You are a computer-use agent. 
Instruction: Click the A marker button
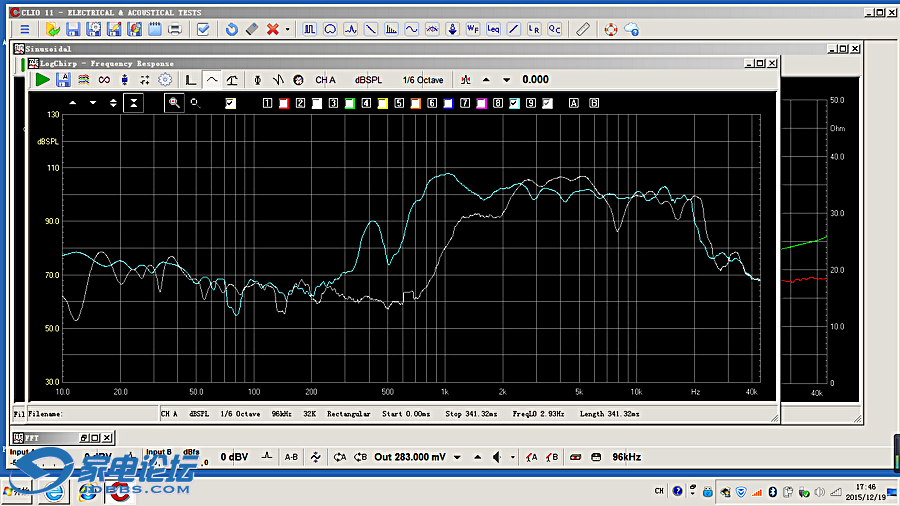click(574, 103)
